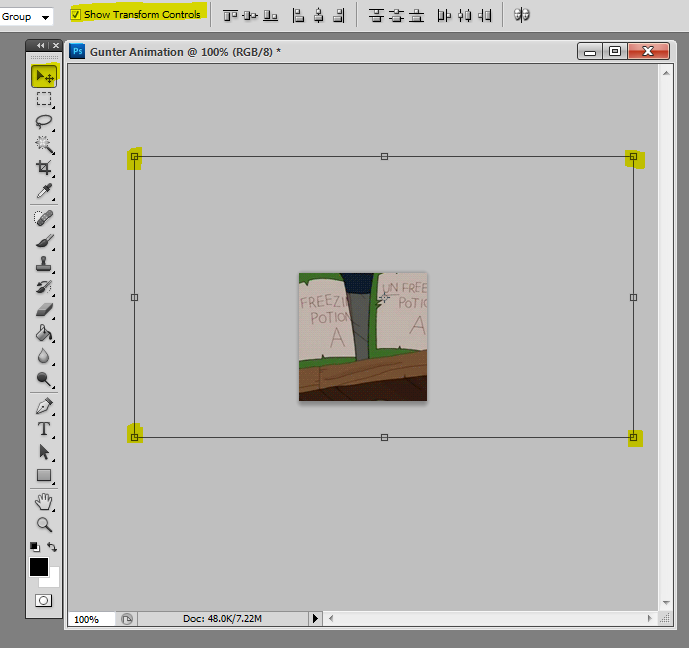Screen dimensions: 689x648
Task: Click the zoom percentage field showing 100%
Action: 91,619
